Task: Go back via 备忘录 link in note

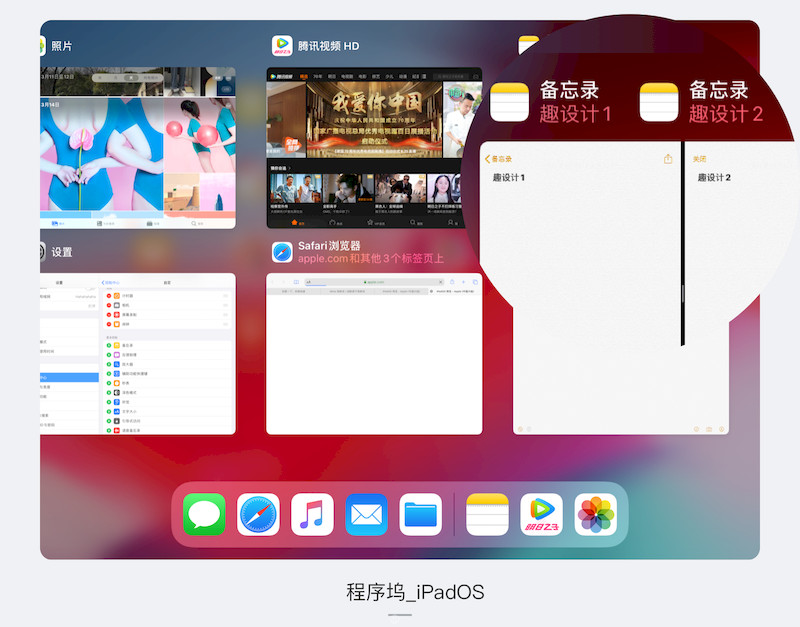Action: (x=498, y=159)
